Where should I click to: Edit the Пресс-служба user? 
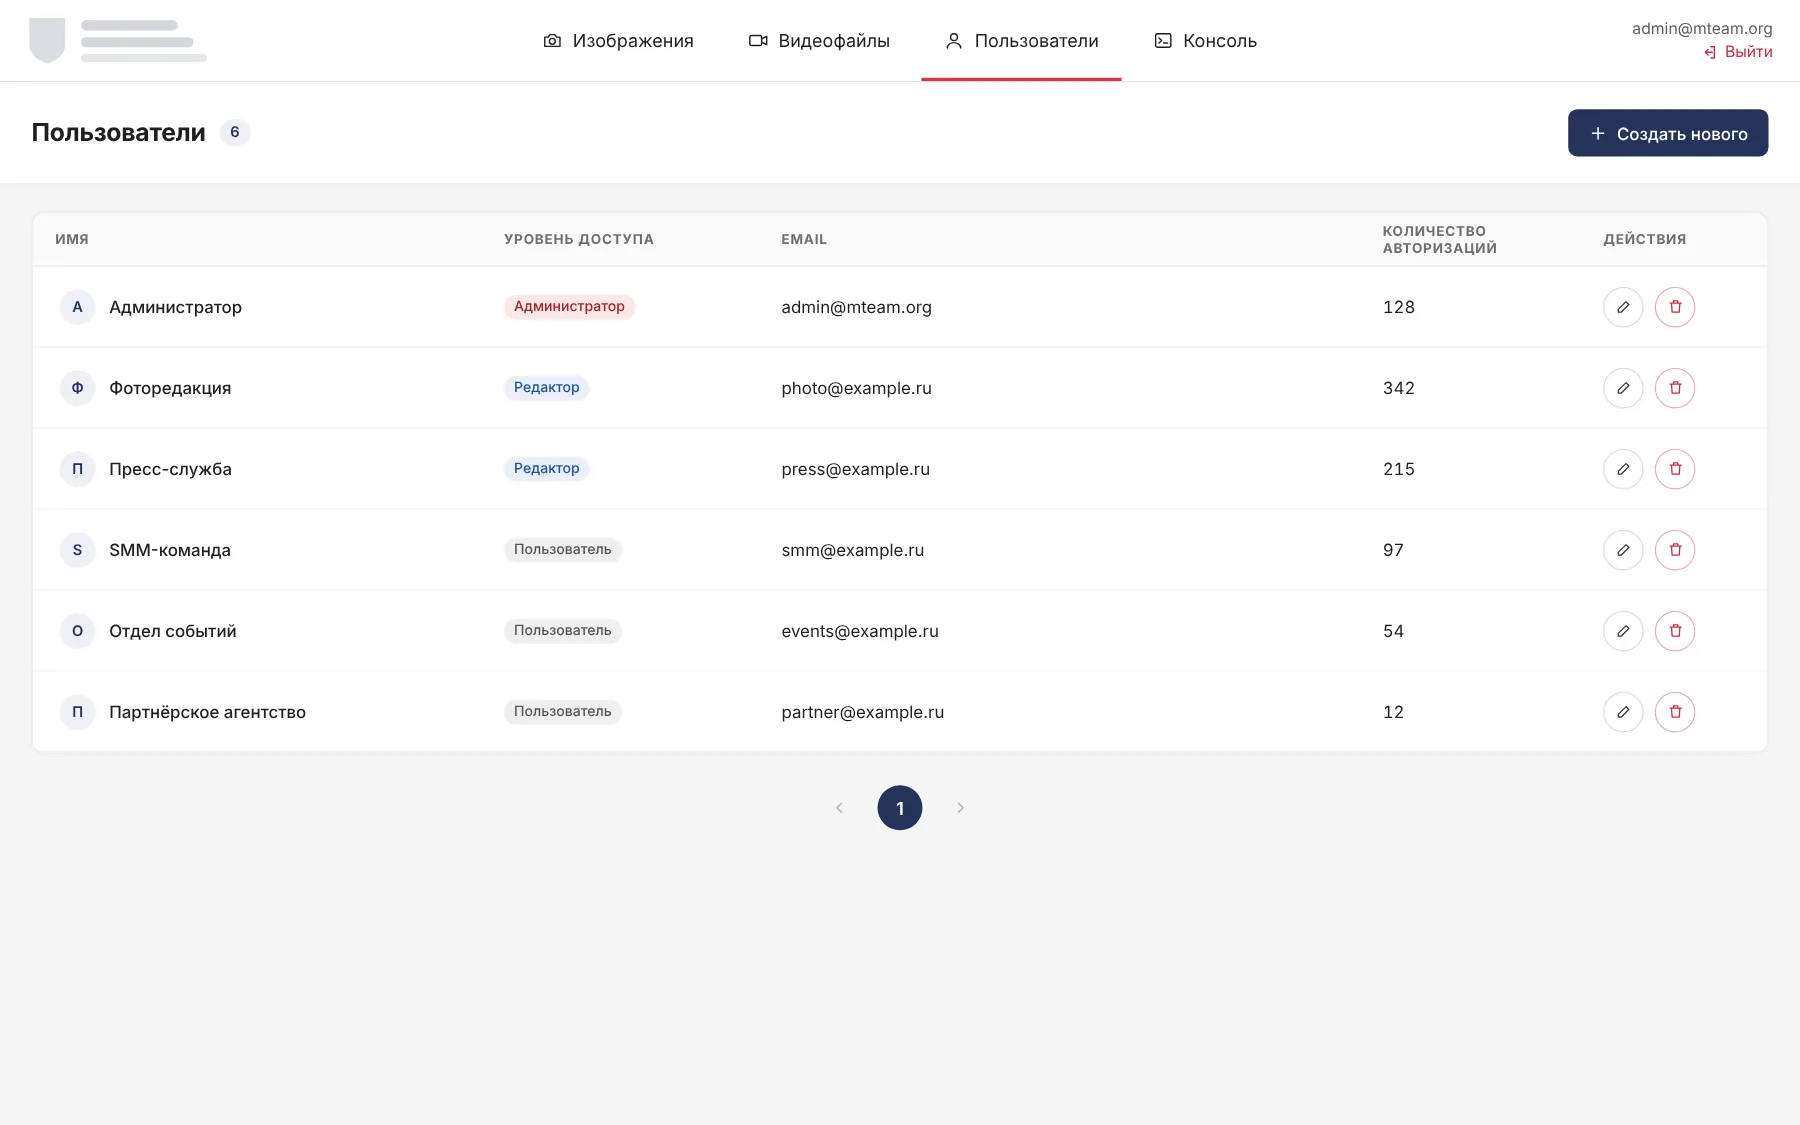[1623, 469]
